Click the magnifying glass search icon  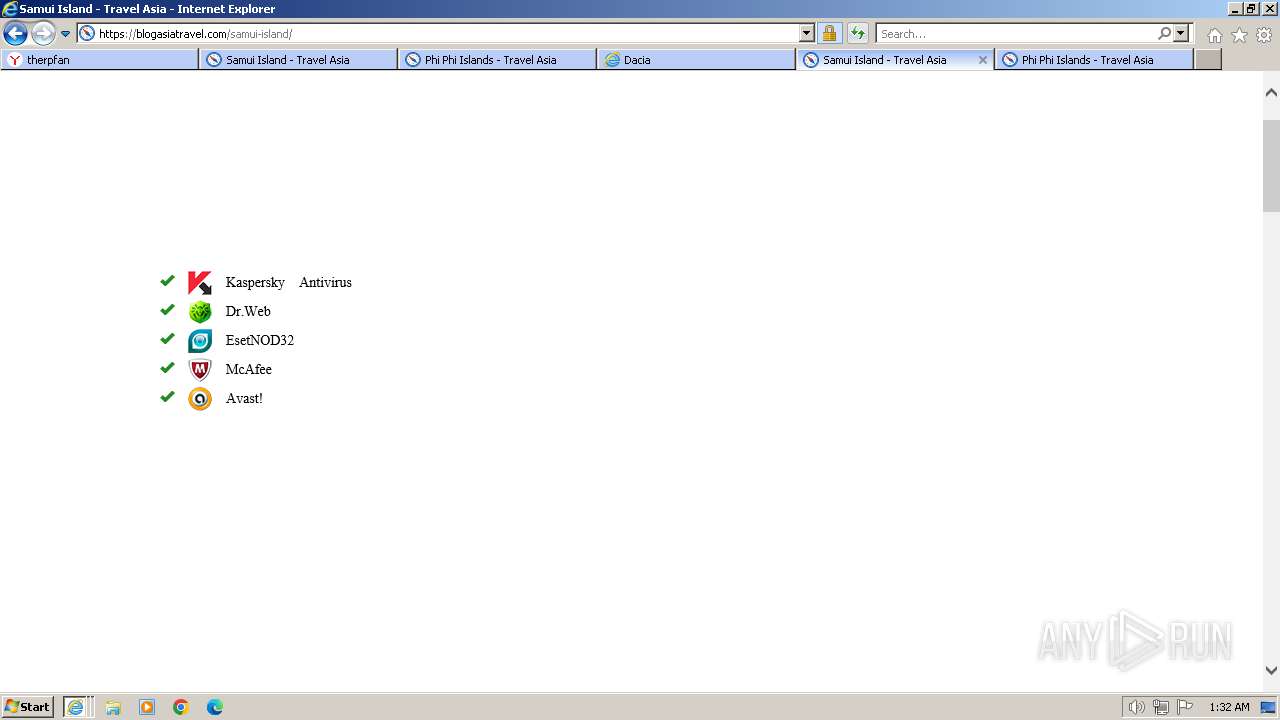pos(1164,34)
